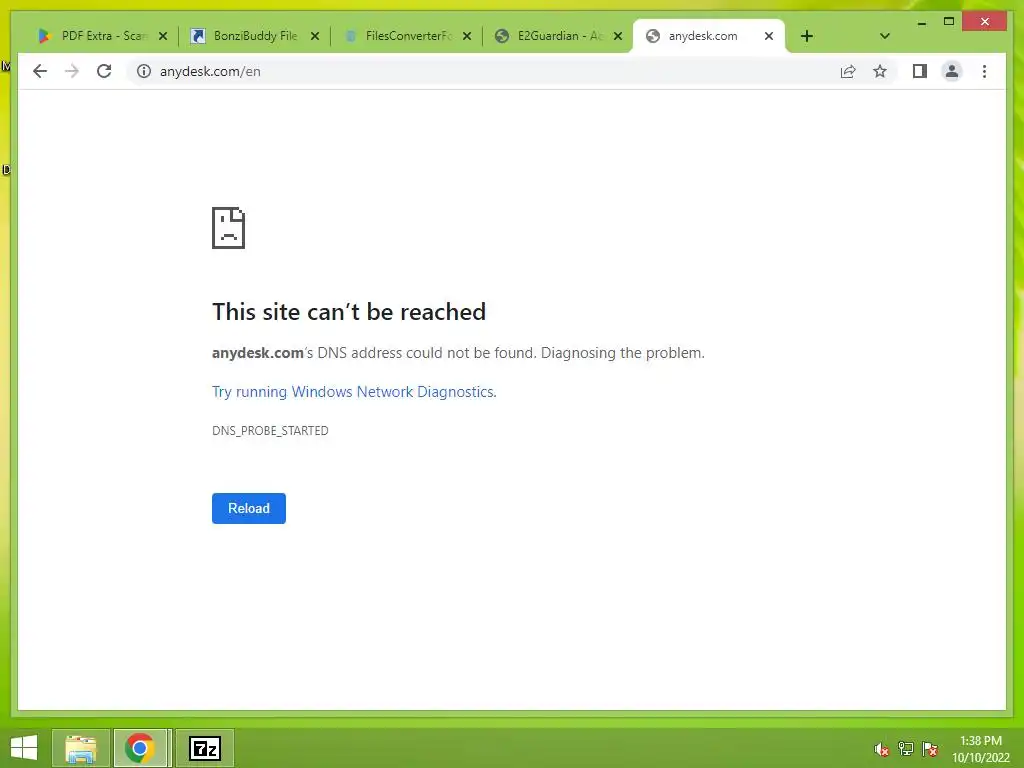Open the Windows Start button
The width and height of the screenshot is (1024, 768).
pyautogui.click(x=24, y=748)
